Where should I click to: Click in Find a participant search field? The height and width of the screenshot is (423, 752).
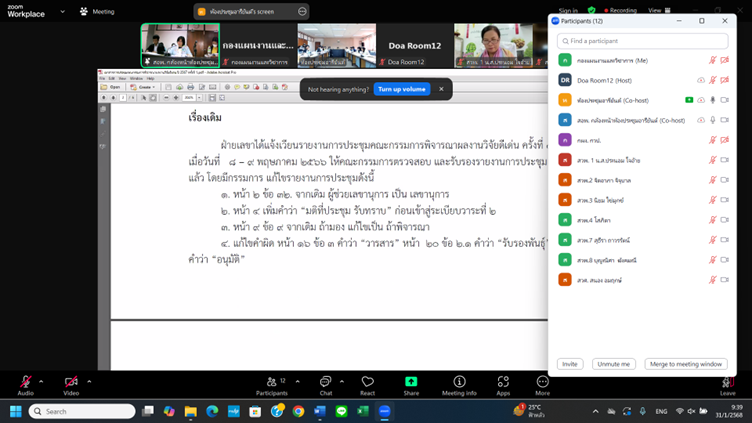[x=643, y=41]
